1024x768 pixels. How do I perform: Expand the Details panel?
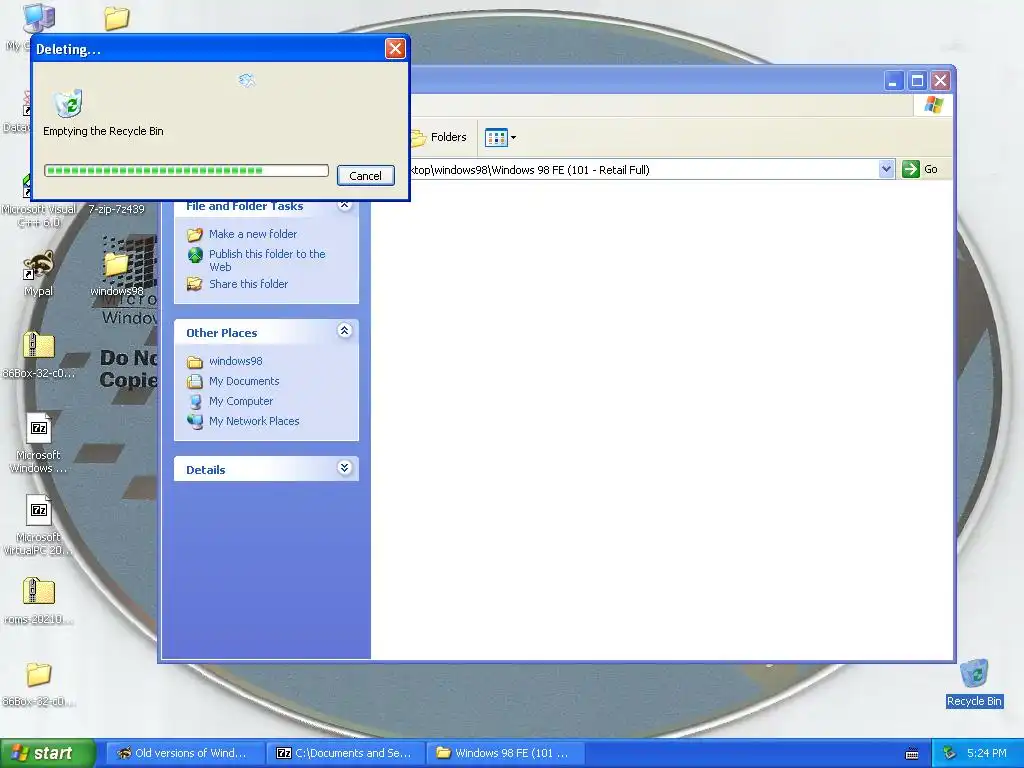tap(345, 468)
